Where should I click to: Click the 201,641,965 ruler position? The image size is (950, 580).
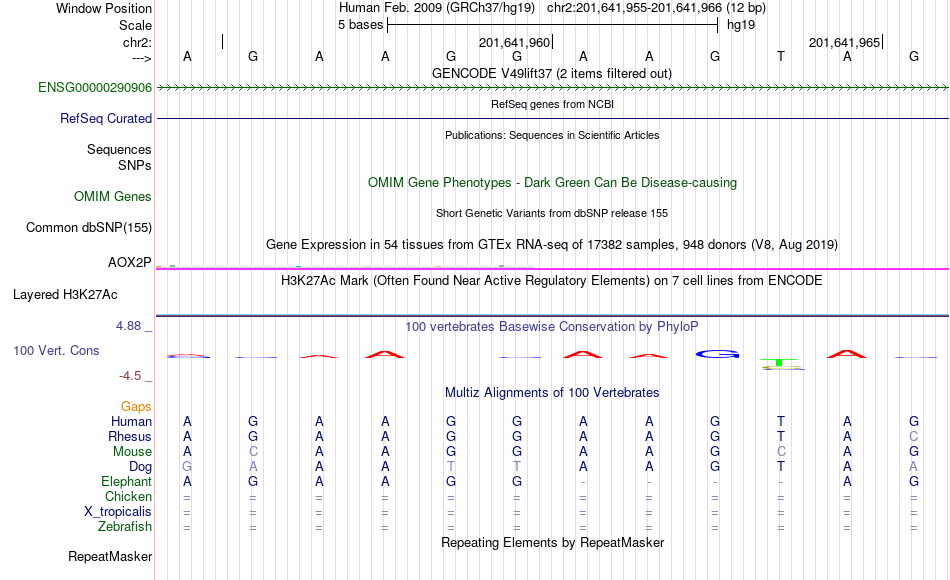pos(845,42)
